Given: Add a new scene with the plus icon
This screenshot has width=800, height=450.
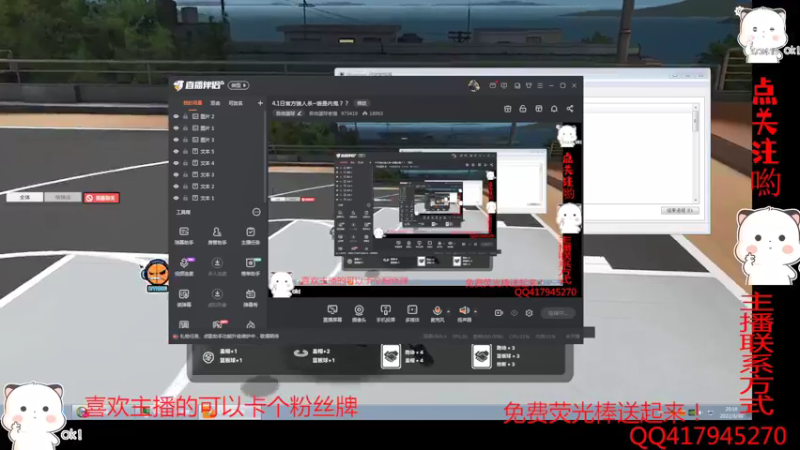Looking at the screenshot, I should [x=260, y=103].
